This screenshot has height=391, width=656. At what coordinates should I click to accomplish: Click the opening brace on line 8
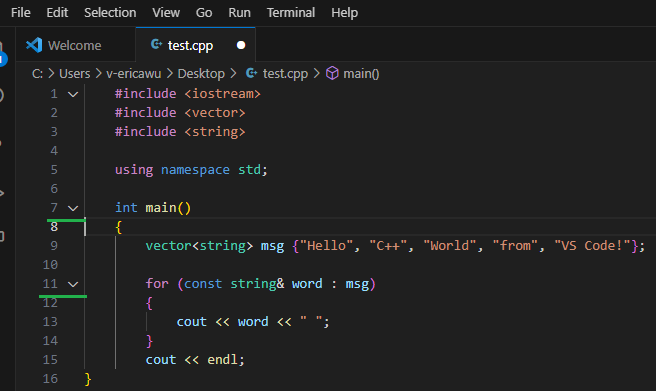(x=119, y=227)
